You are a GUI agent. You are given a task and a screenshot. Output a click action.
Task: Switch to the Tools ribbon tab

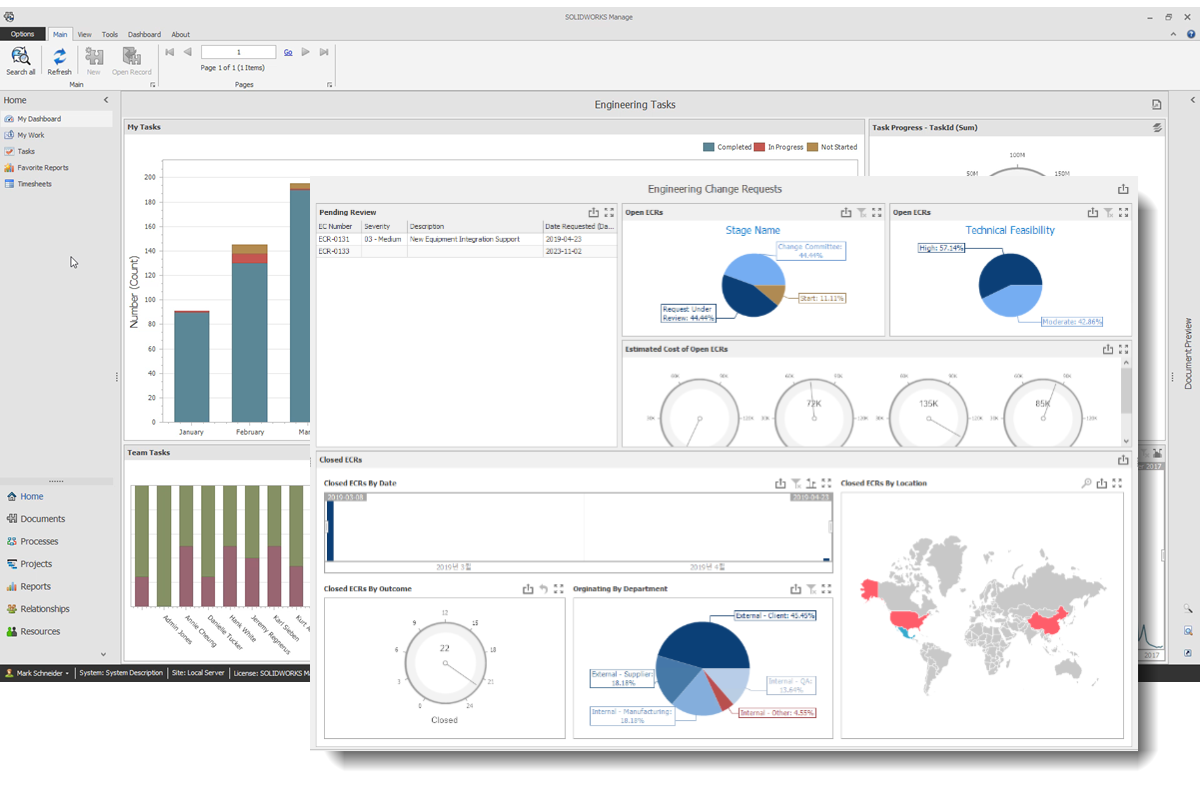[110, 34]
